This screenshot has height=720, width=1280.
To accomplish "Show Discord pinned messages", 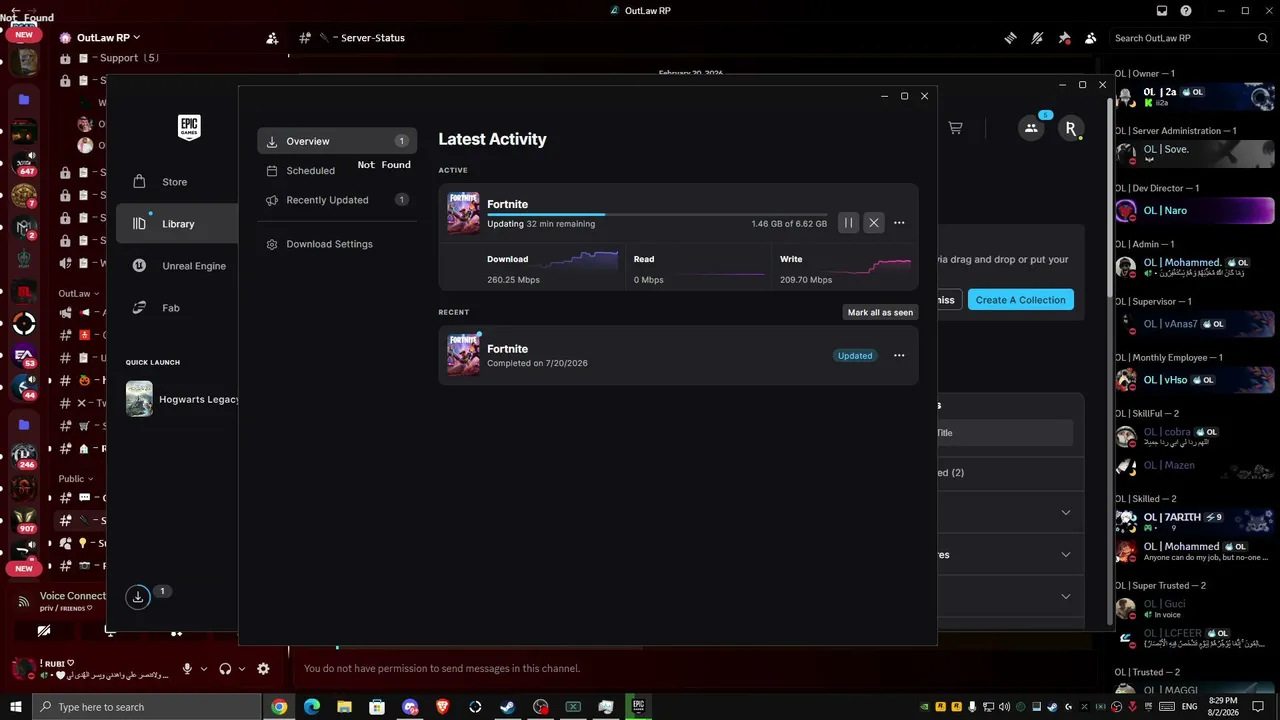I will click(x=1064, y=38).
